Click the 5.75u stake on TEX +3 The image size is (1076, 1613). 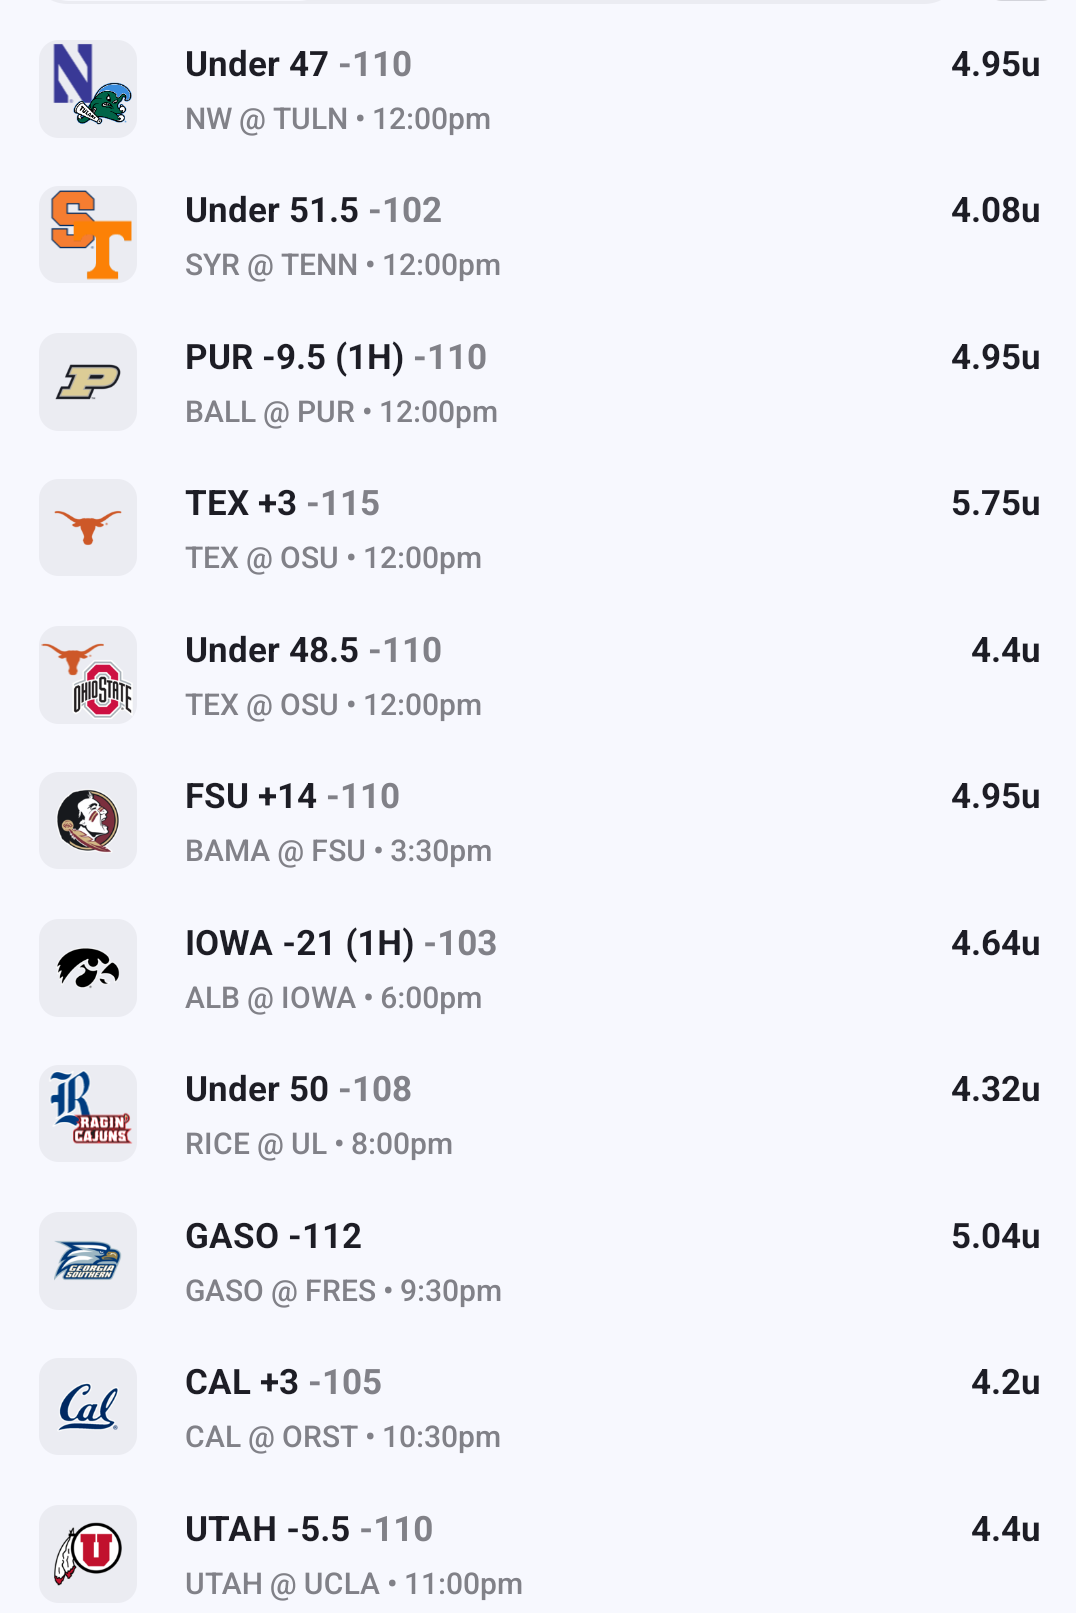pyautogui.click(x=995, y=504)
